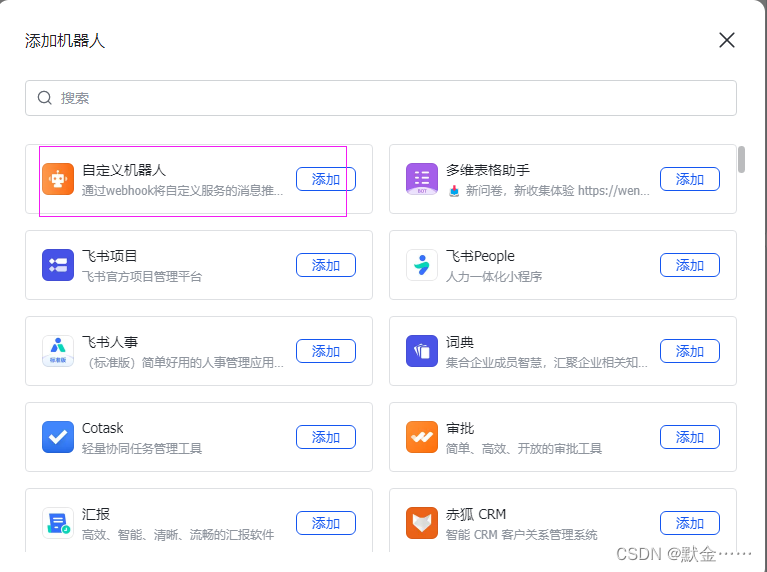767x572 pixels.
Task: Click the 词典 title text
Action: (x=460, y=342)
